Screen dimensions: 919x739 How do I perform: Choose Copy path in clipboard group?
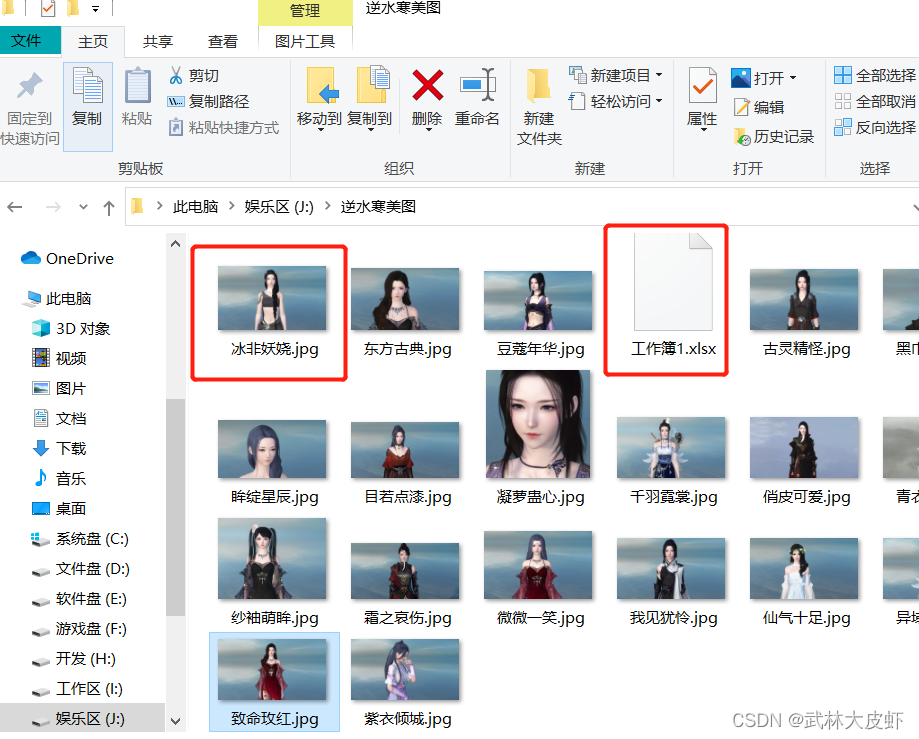click(x=209, y=101)
